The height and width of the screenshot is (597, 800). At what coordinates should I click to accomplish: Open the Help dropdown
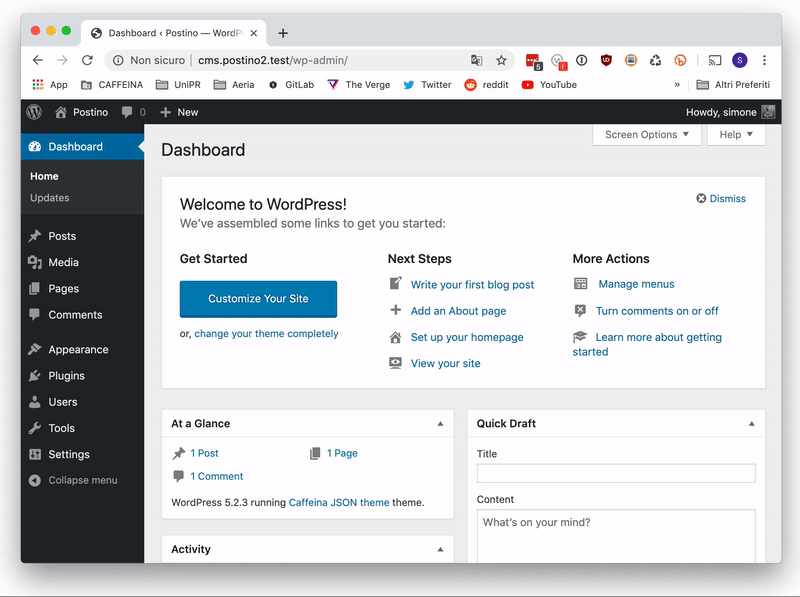(x=736, y=135)
